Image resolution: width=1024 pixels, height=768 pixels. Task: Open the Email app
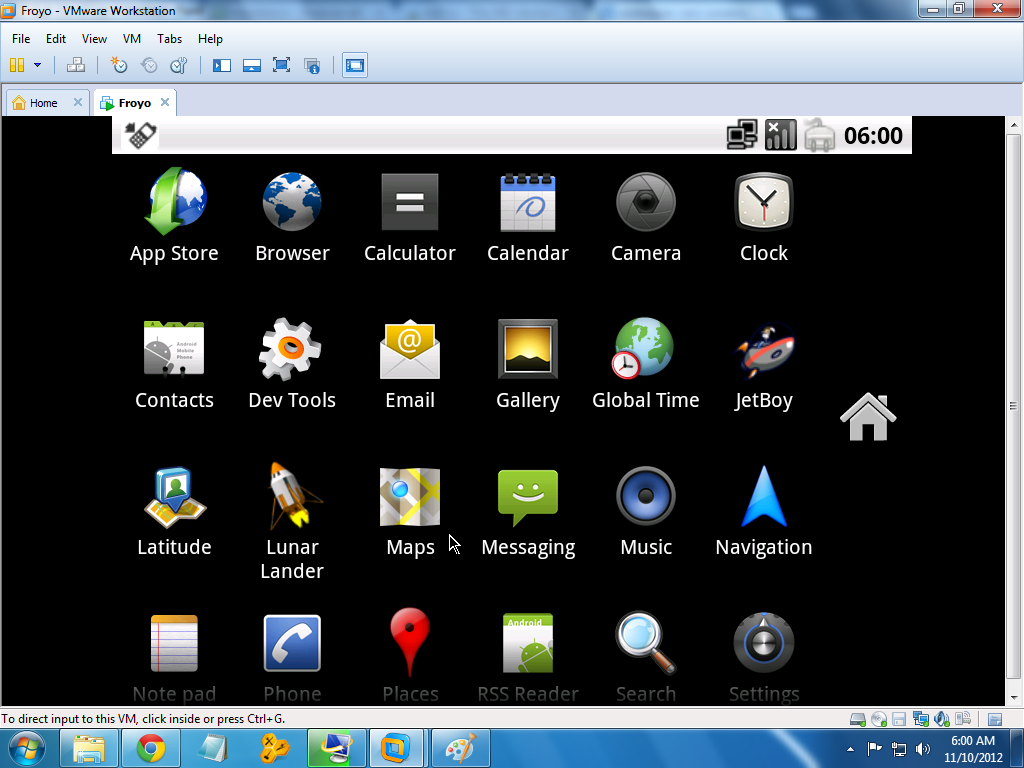(x=409, y=363)
